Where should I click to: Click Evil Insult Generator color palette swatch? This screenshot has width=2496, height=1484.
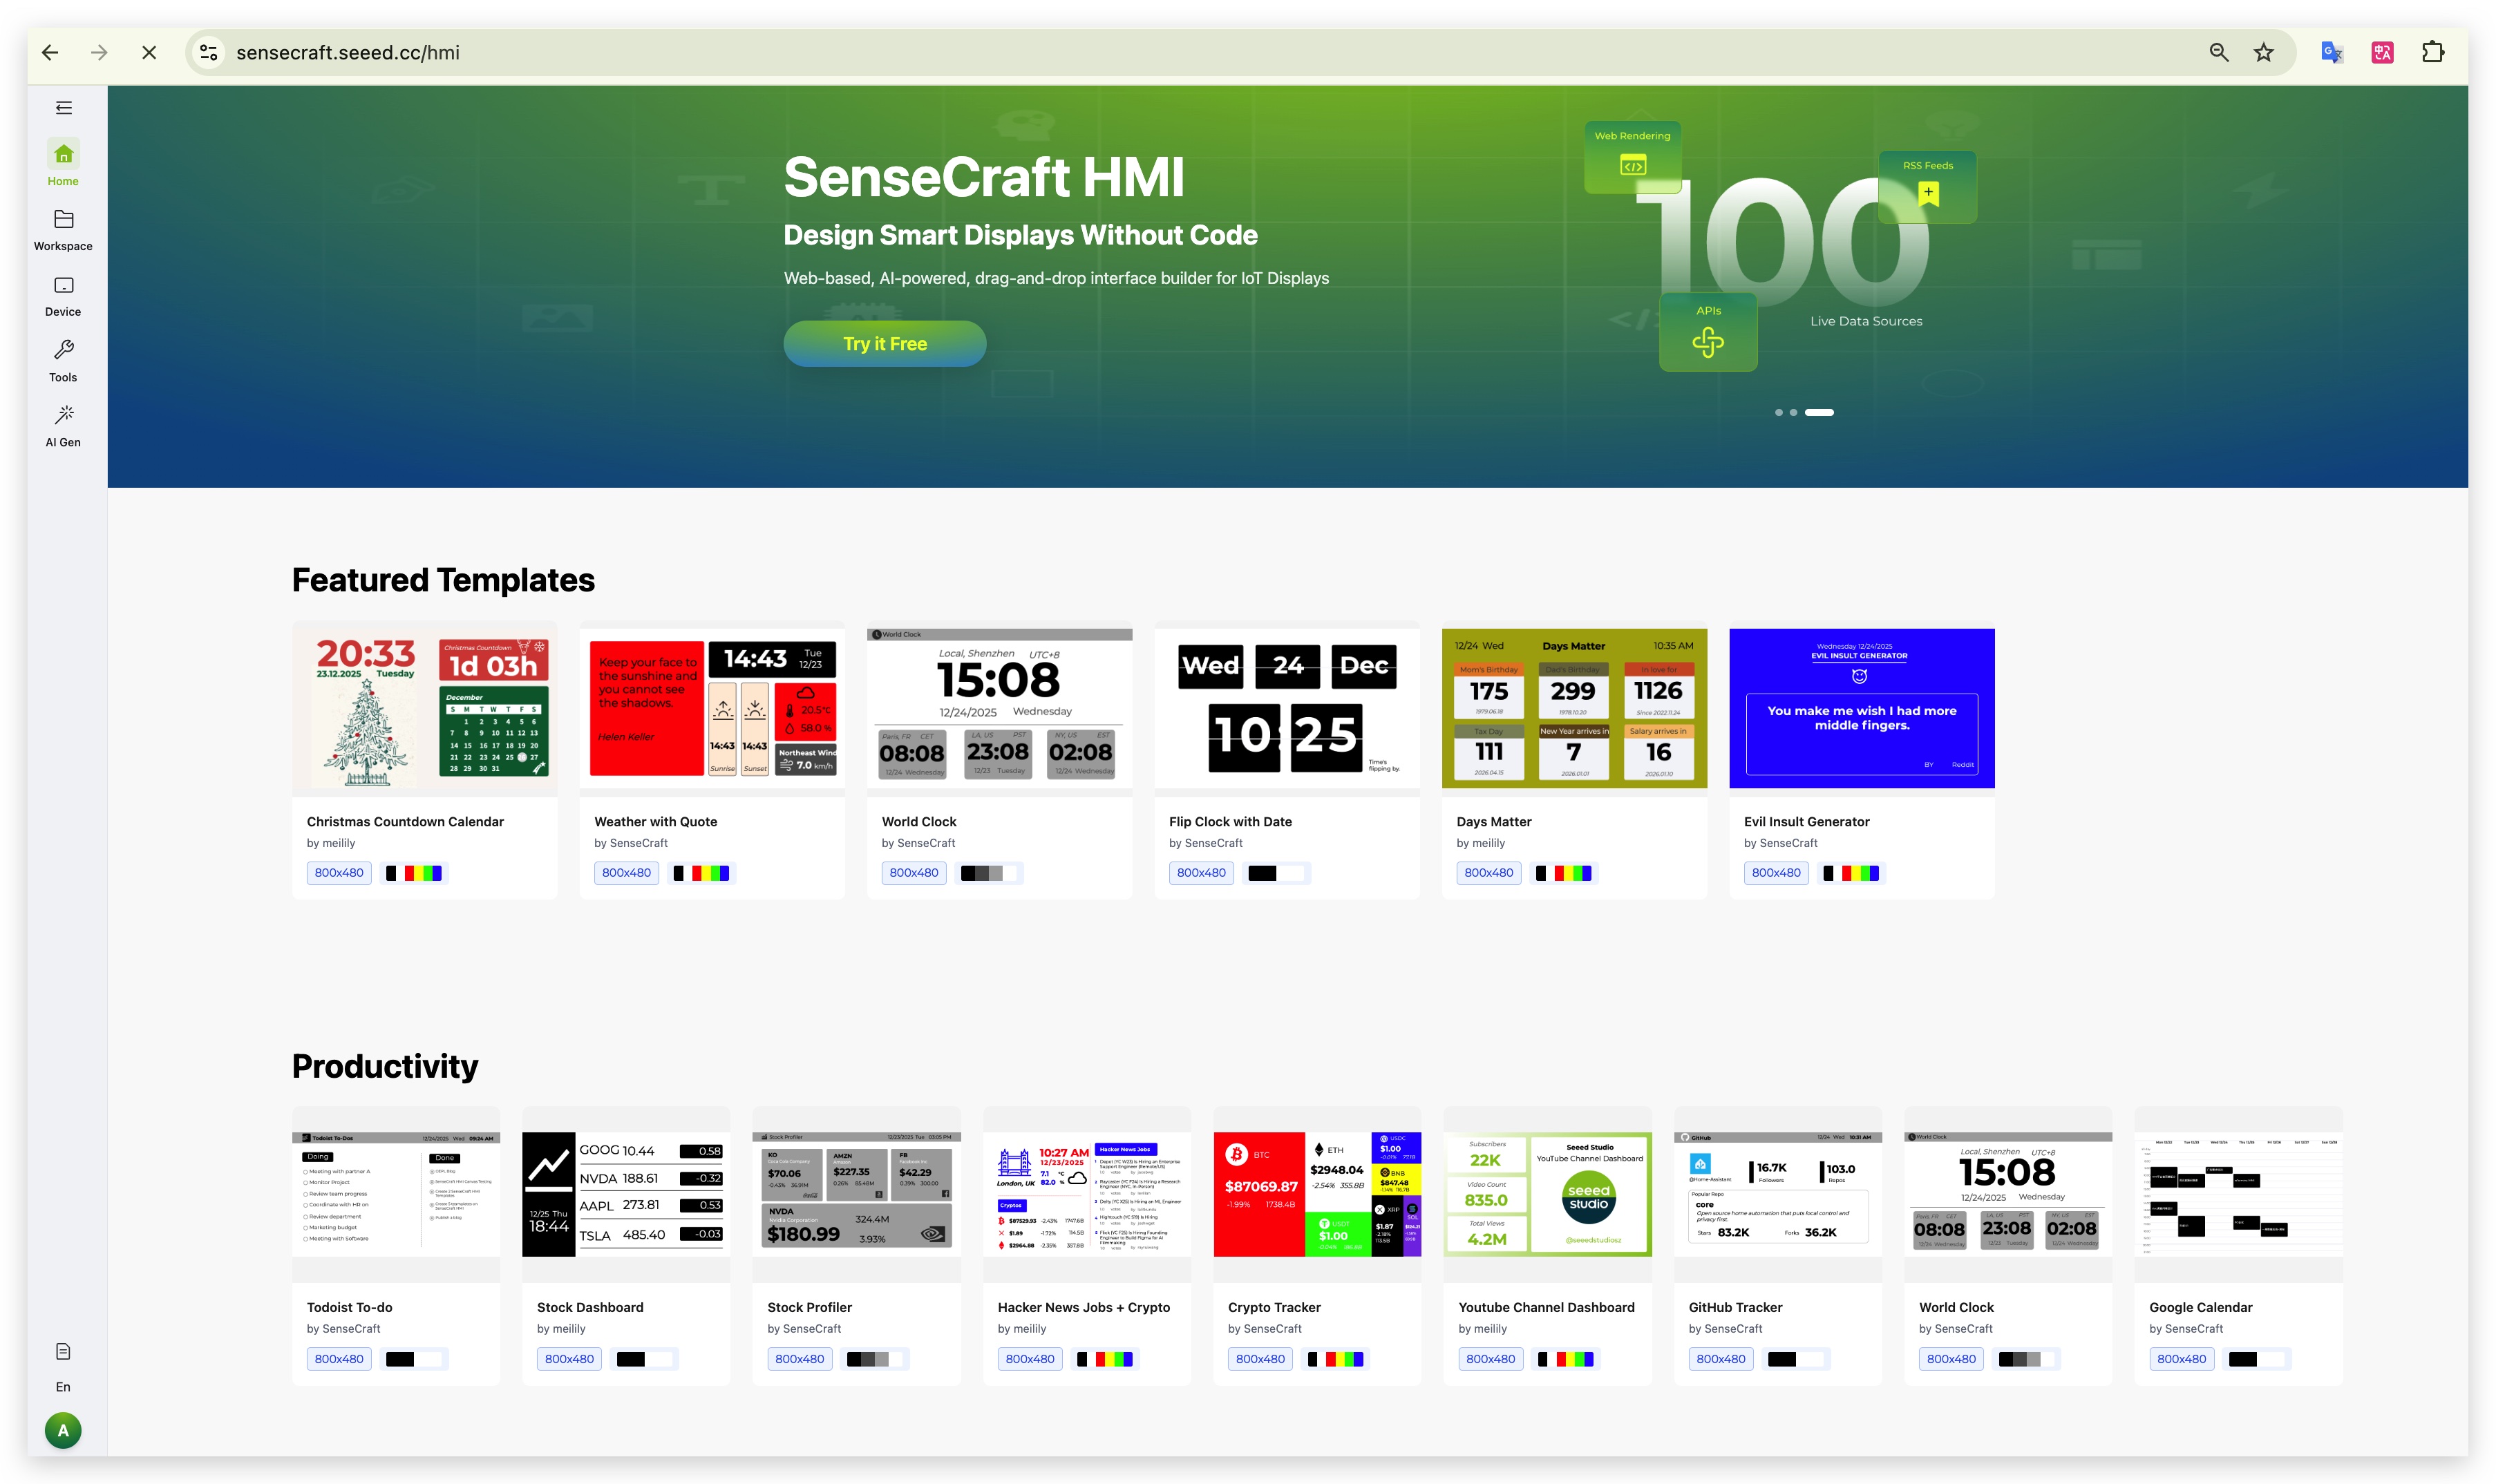pos(1851,873)
